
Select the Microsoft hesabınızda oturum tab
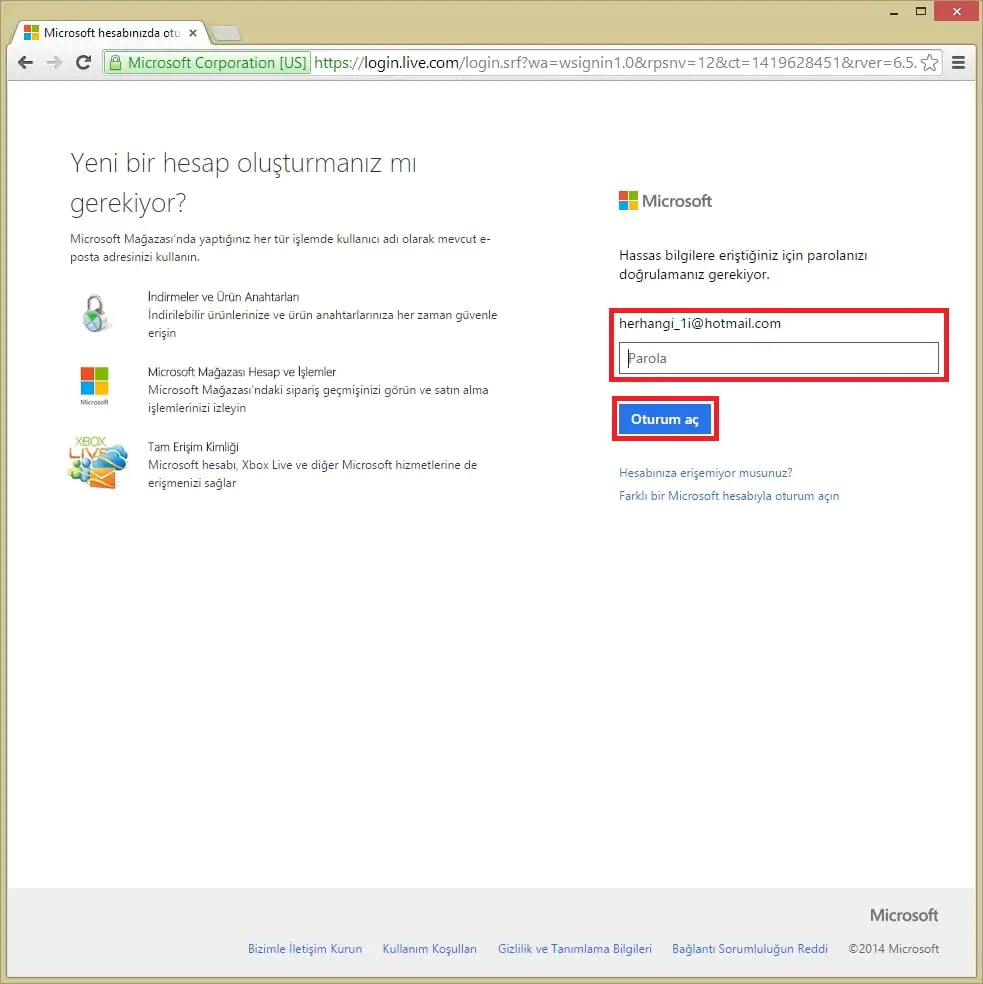point(112,33)
